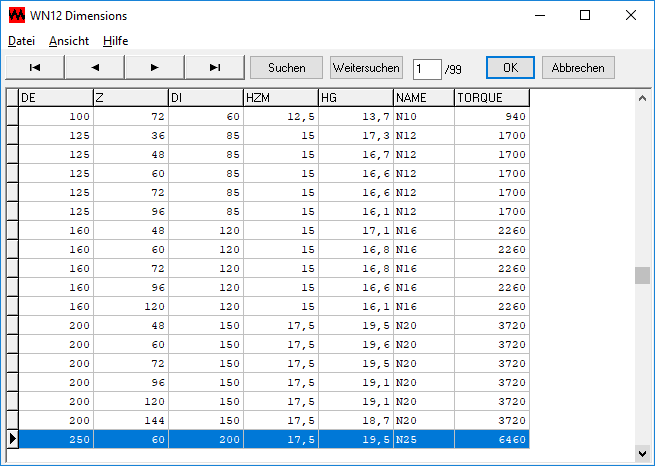Go to previous record arrow button

pos(94,67)
